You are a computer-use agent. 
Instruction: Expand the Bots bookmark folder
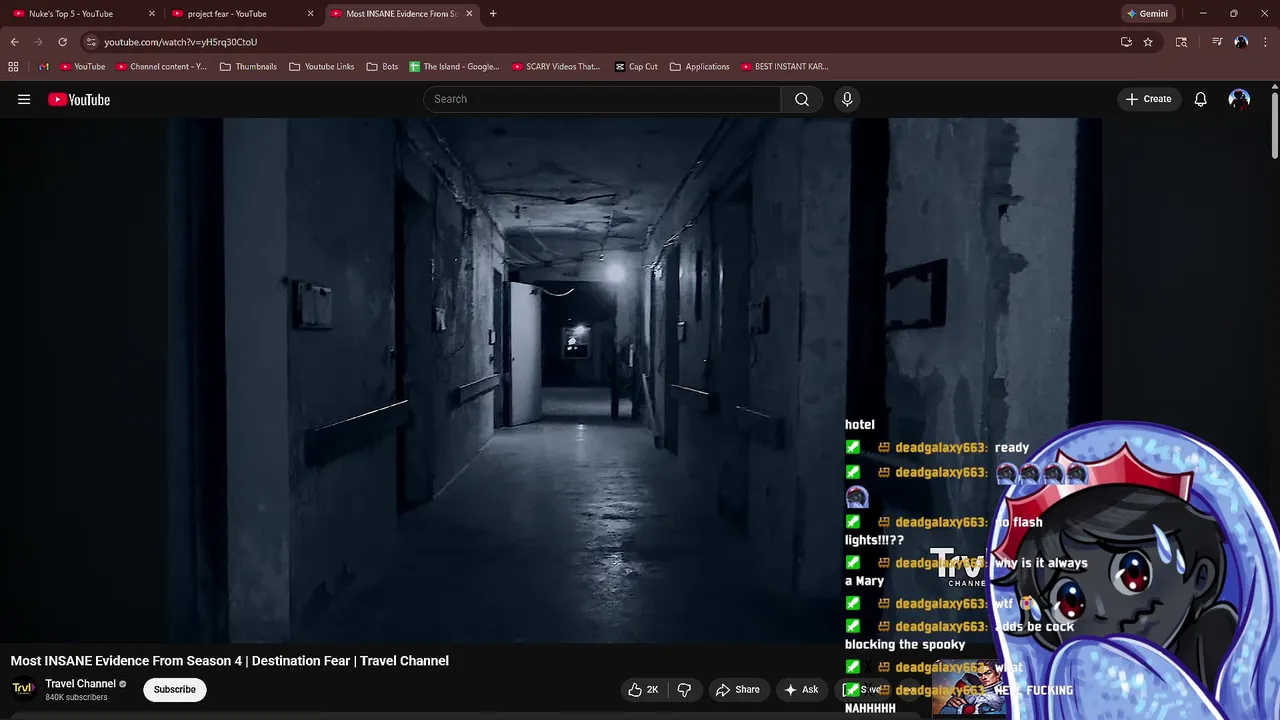[x=382, y=67]
